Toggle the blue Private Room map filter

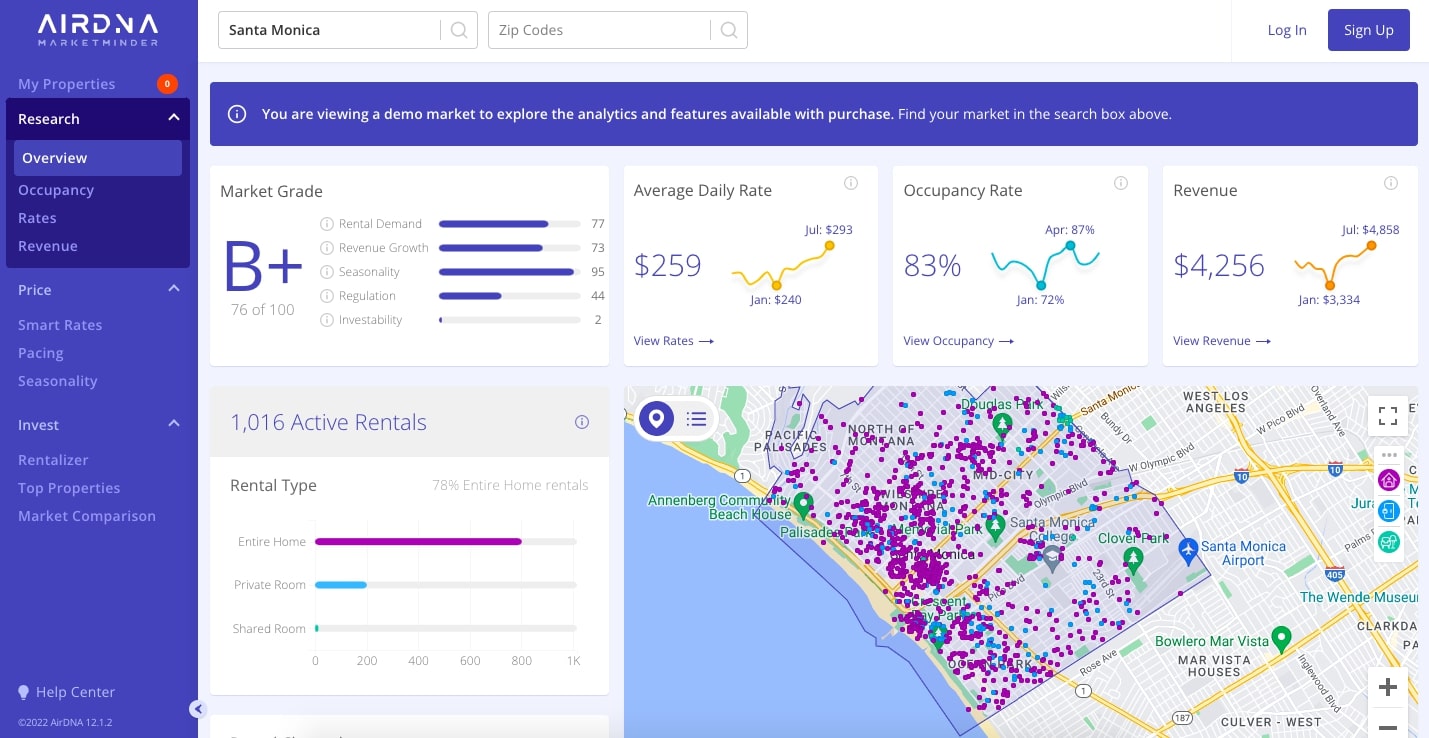click(x=1388, y=510)
